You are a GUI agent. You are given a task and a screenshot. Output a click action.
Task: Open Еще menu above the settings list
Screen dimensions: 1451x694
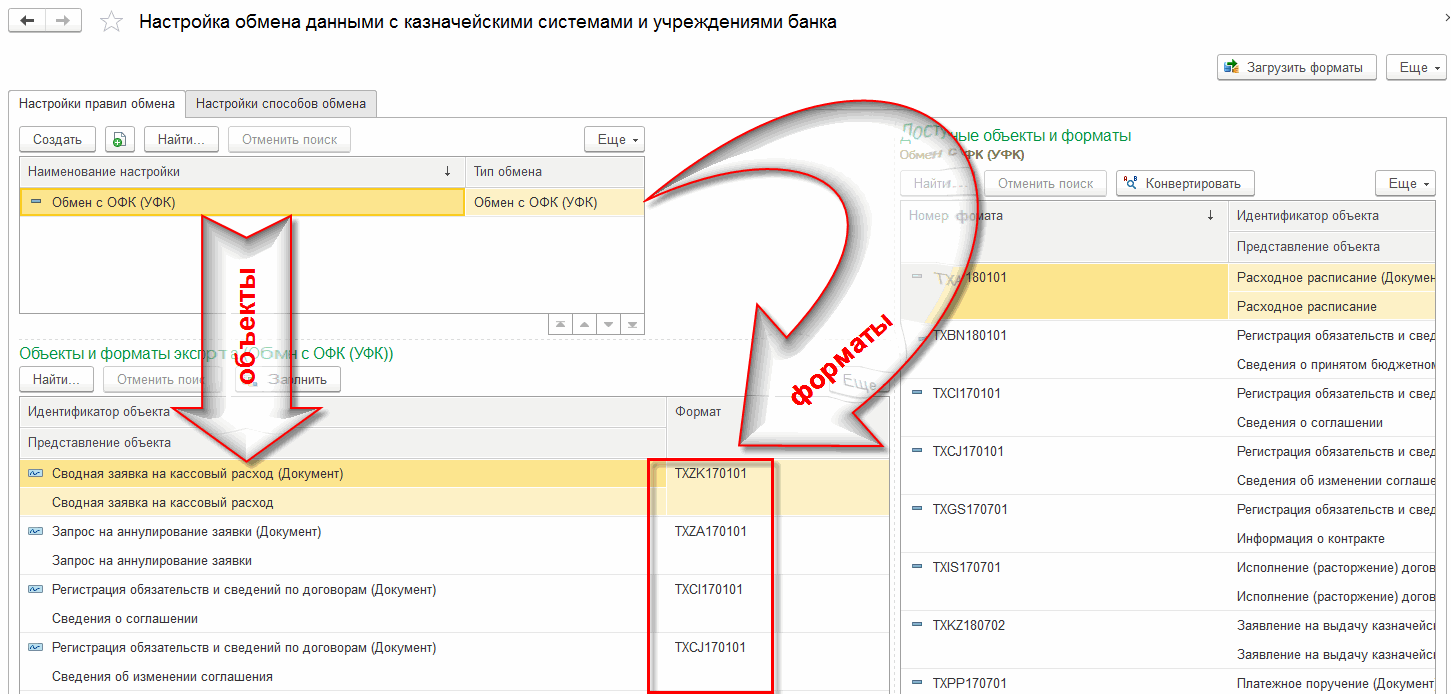(614, 139)
